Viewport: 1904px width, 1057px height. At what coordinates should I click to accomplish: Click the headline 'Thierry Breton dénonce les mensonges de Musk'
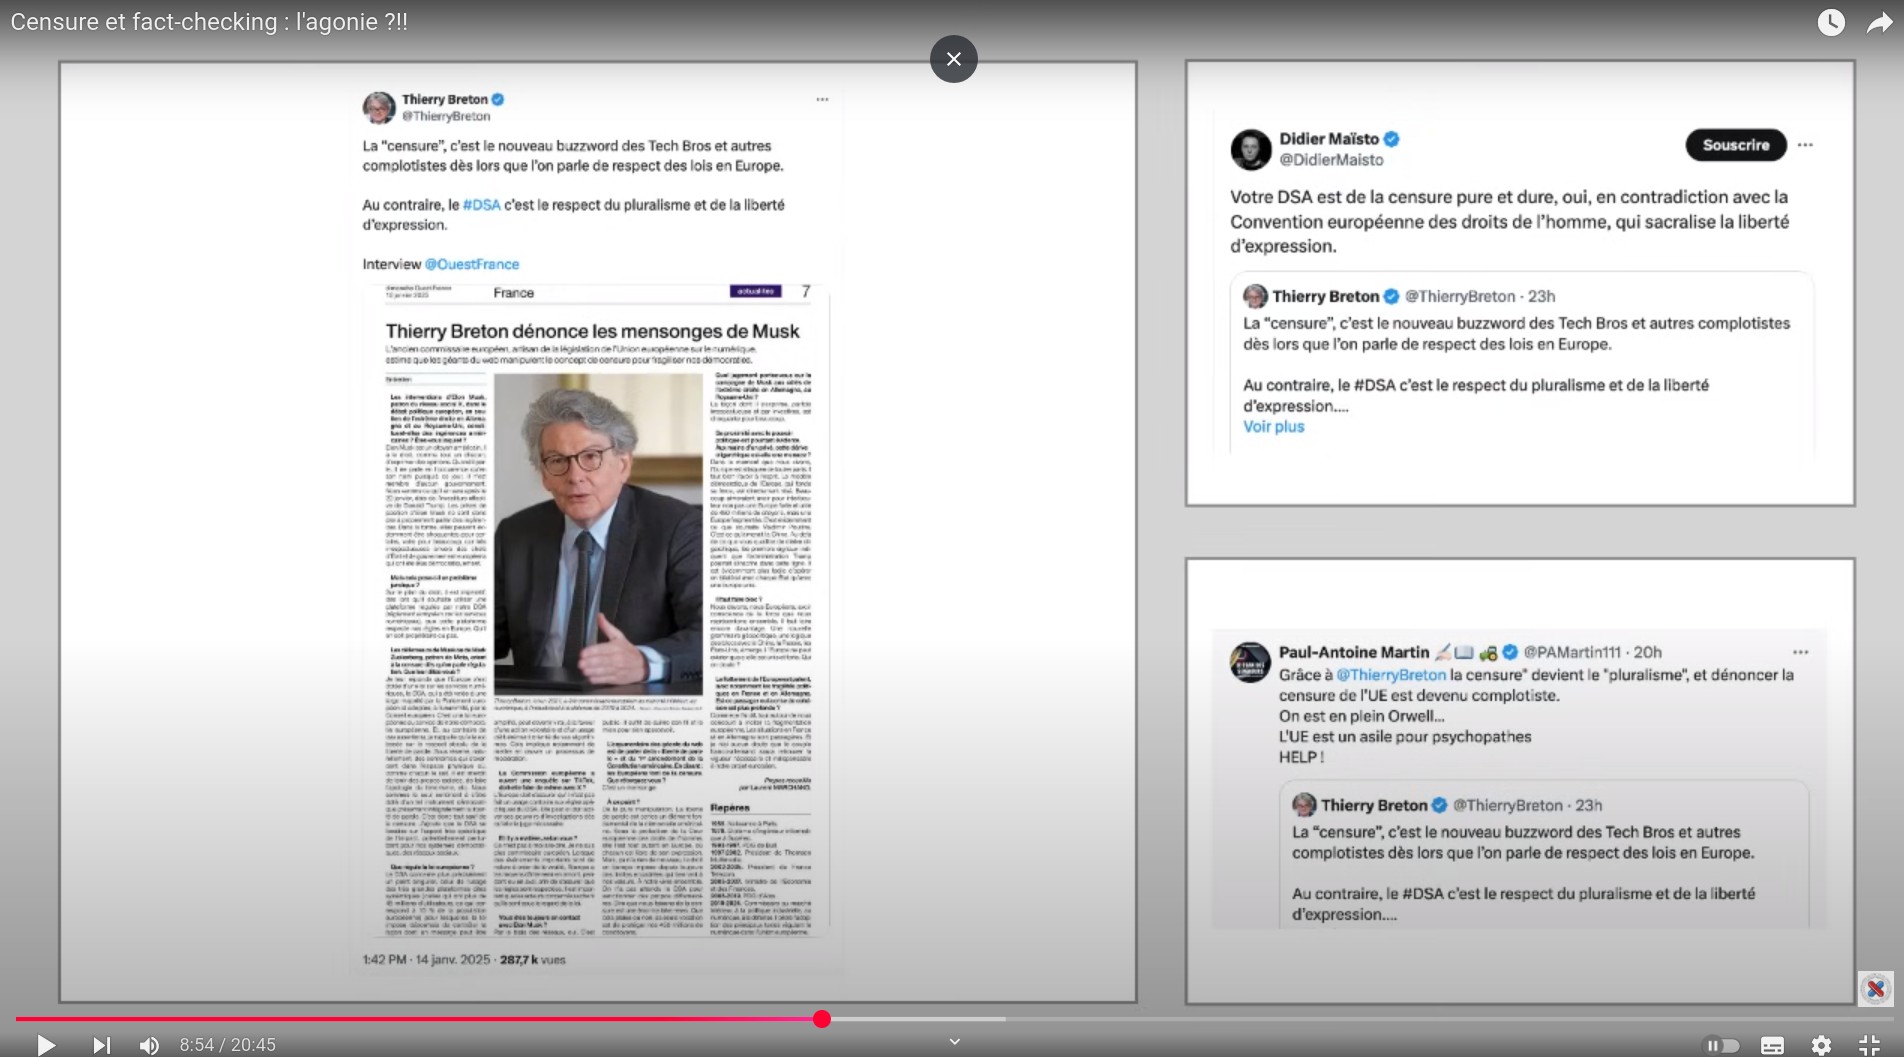pos(593,331)
